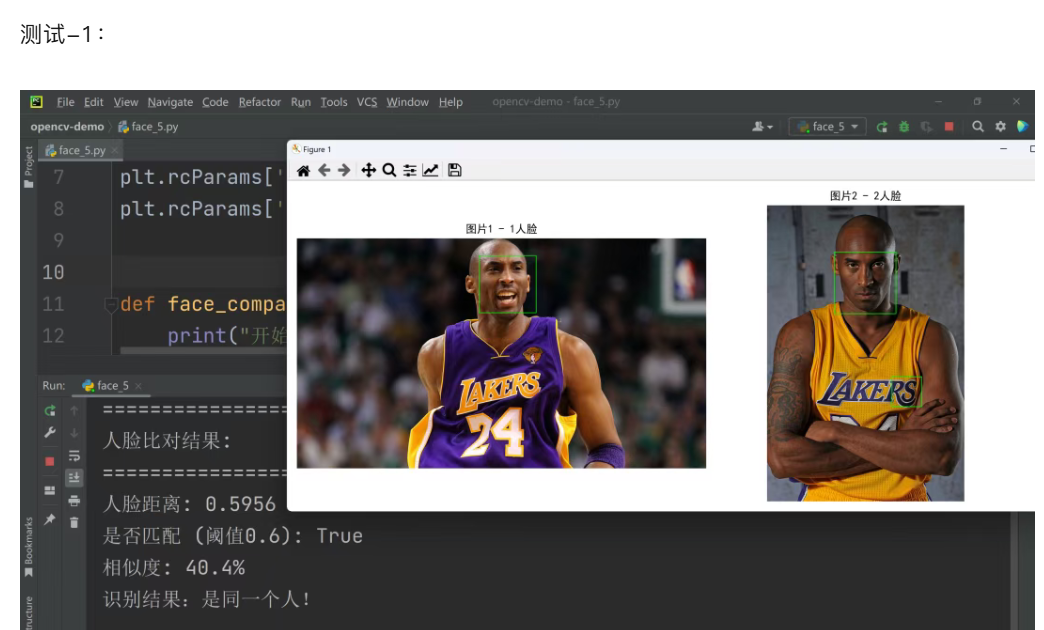The height and width of the screenshot is (630, 1044).
Task: Click the JetBrains toolbox icon at top right
Action: click(x=1023, y=127)
